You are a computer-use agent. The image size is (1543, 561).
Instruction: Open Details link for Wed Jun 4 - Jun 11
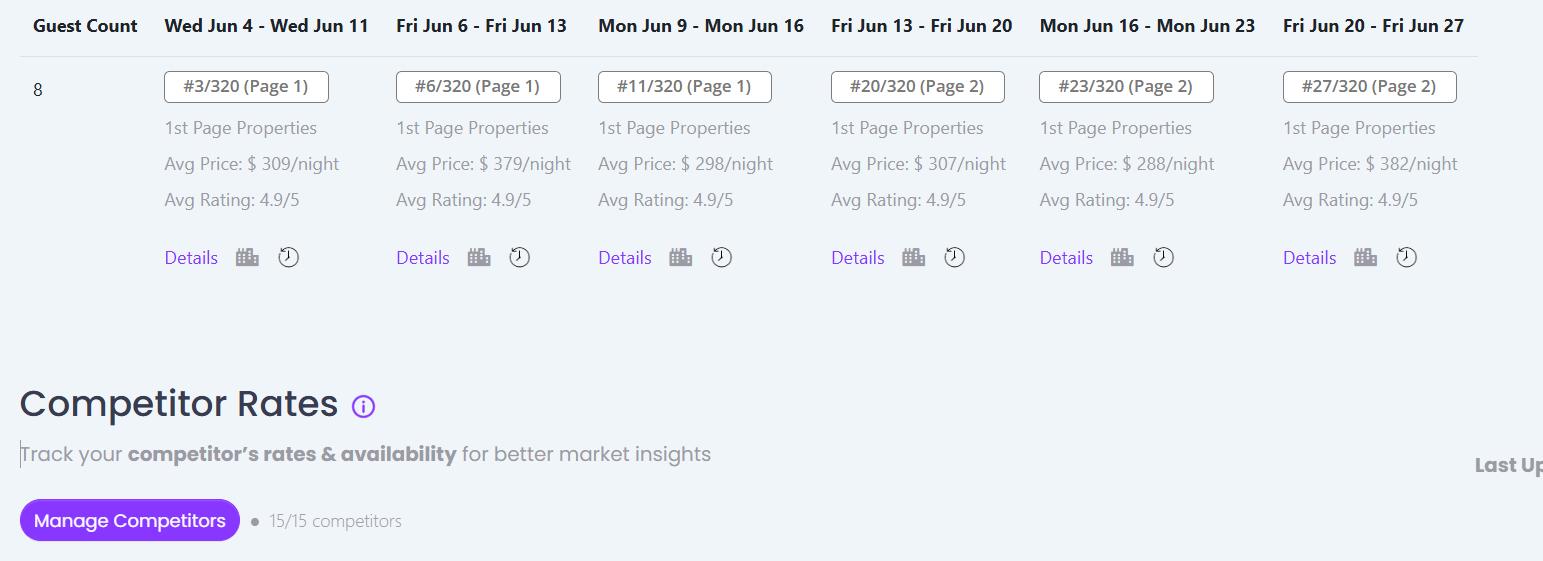coord(191,258)
